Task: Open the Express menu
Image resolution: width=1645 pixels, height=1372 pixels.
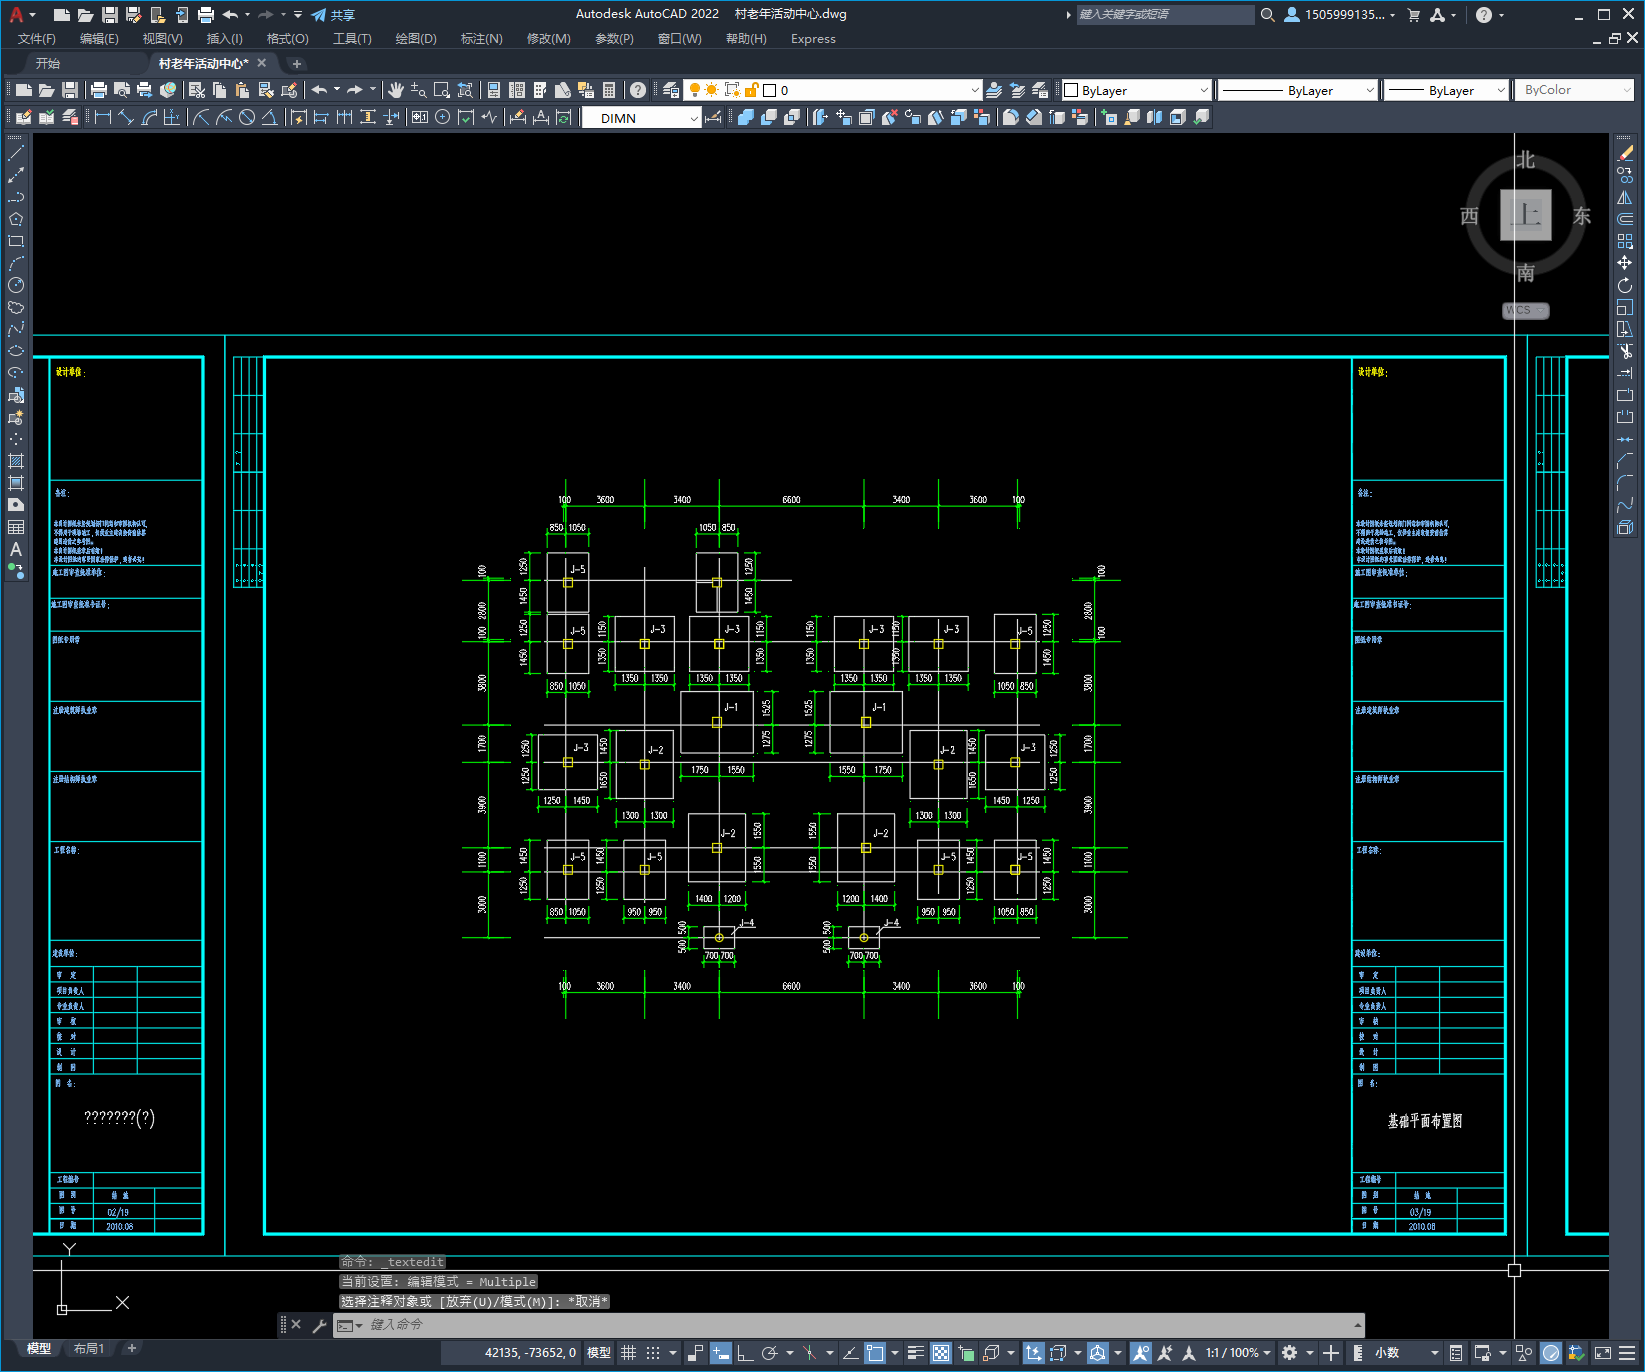Action: (x=813, y=39)
